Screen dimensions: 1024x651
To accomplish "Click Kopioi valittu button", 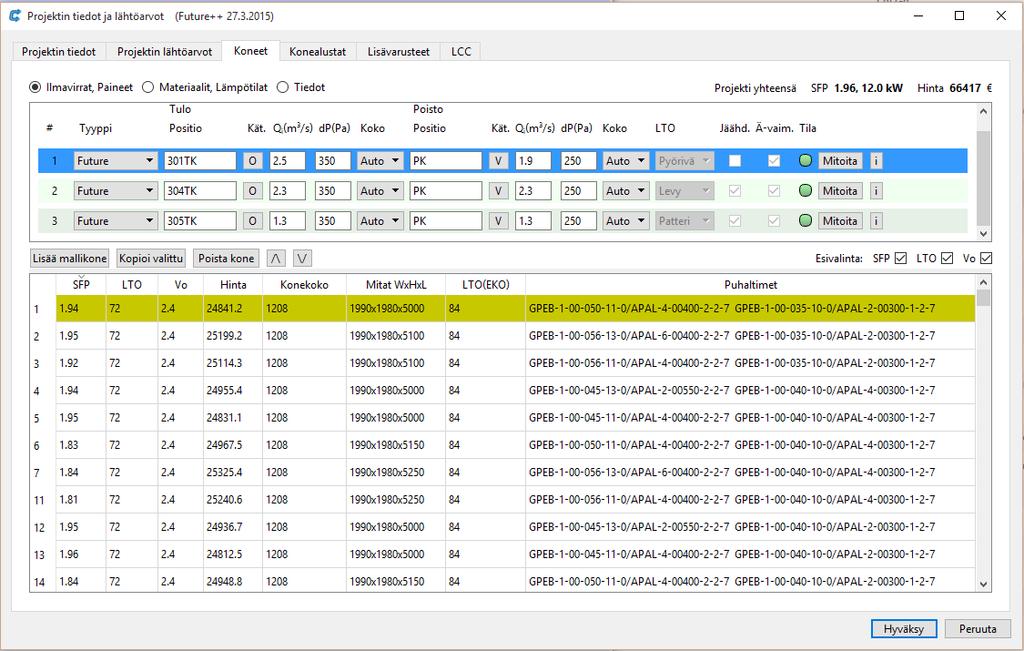I will coord(151,259).
